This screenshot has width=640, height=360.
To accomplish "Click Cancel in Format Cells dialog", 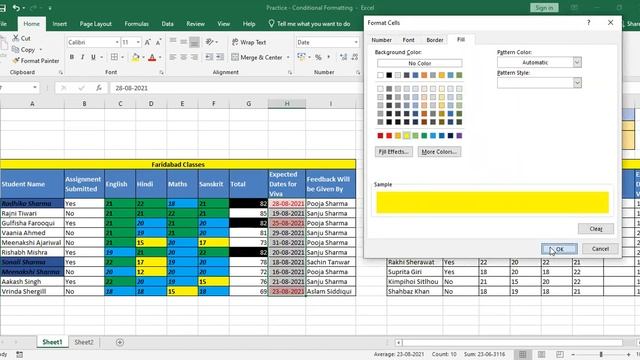I will [600, 249].
